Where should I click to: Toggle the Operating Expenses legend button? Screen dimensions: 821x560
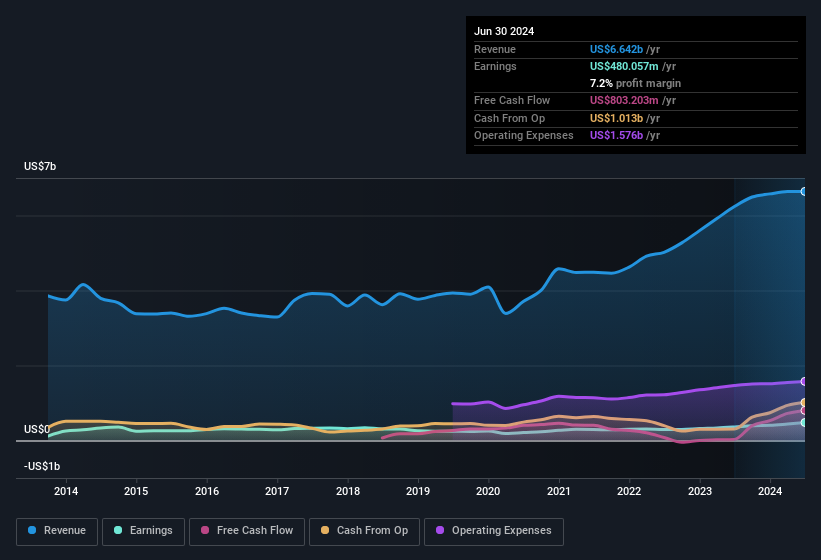pyautogui.click(x=494, y=531)
